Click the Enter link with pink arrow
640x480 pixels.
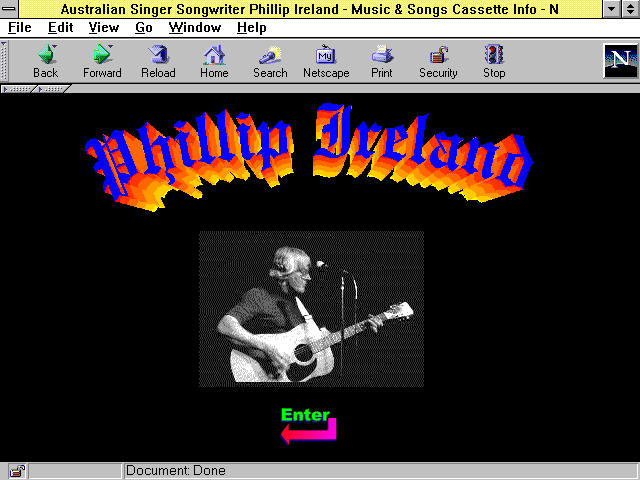pos(308,426)
